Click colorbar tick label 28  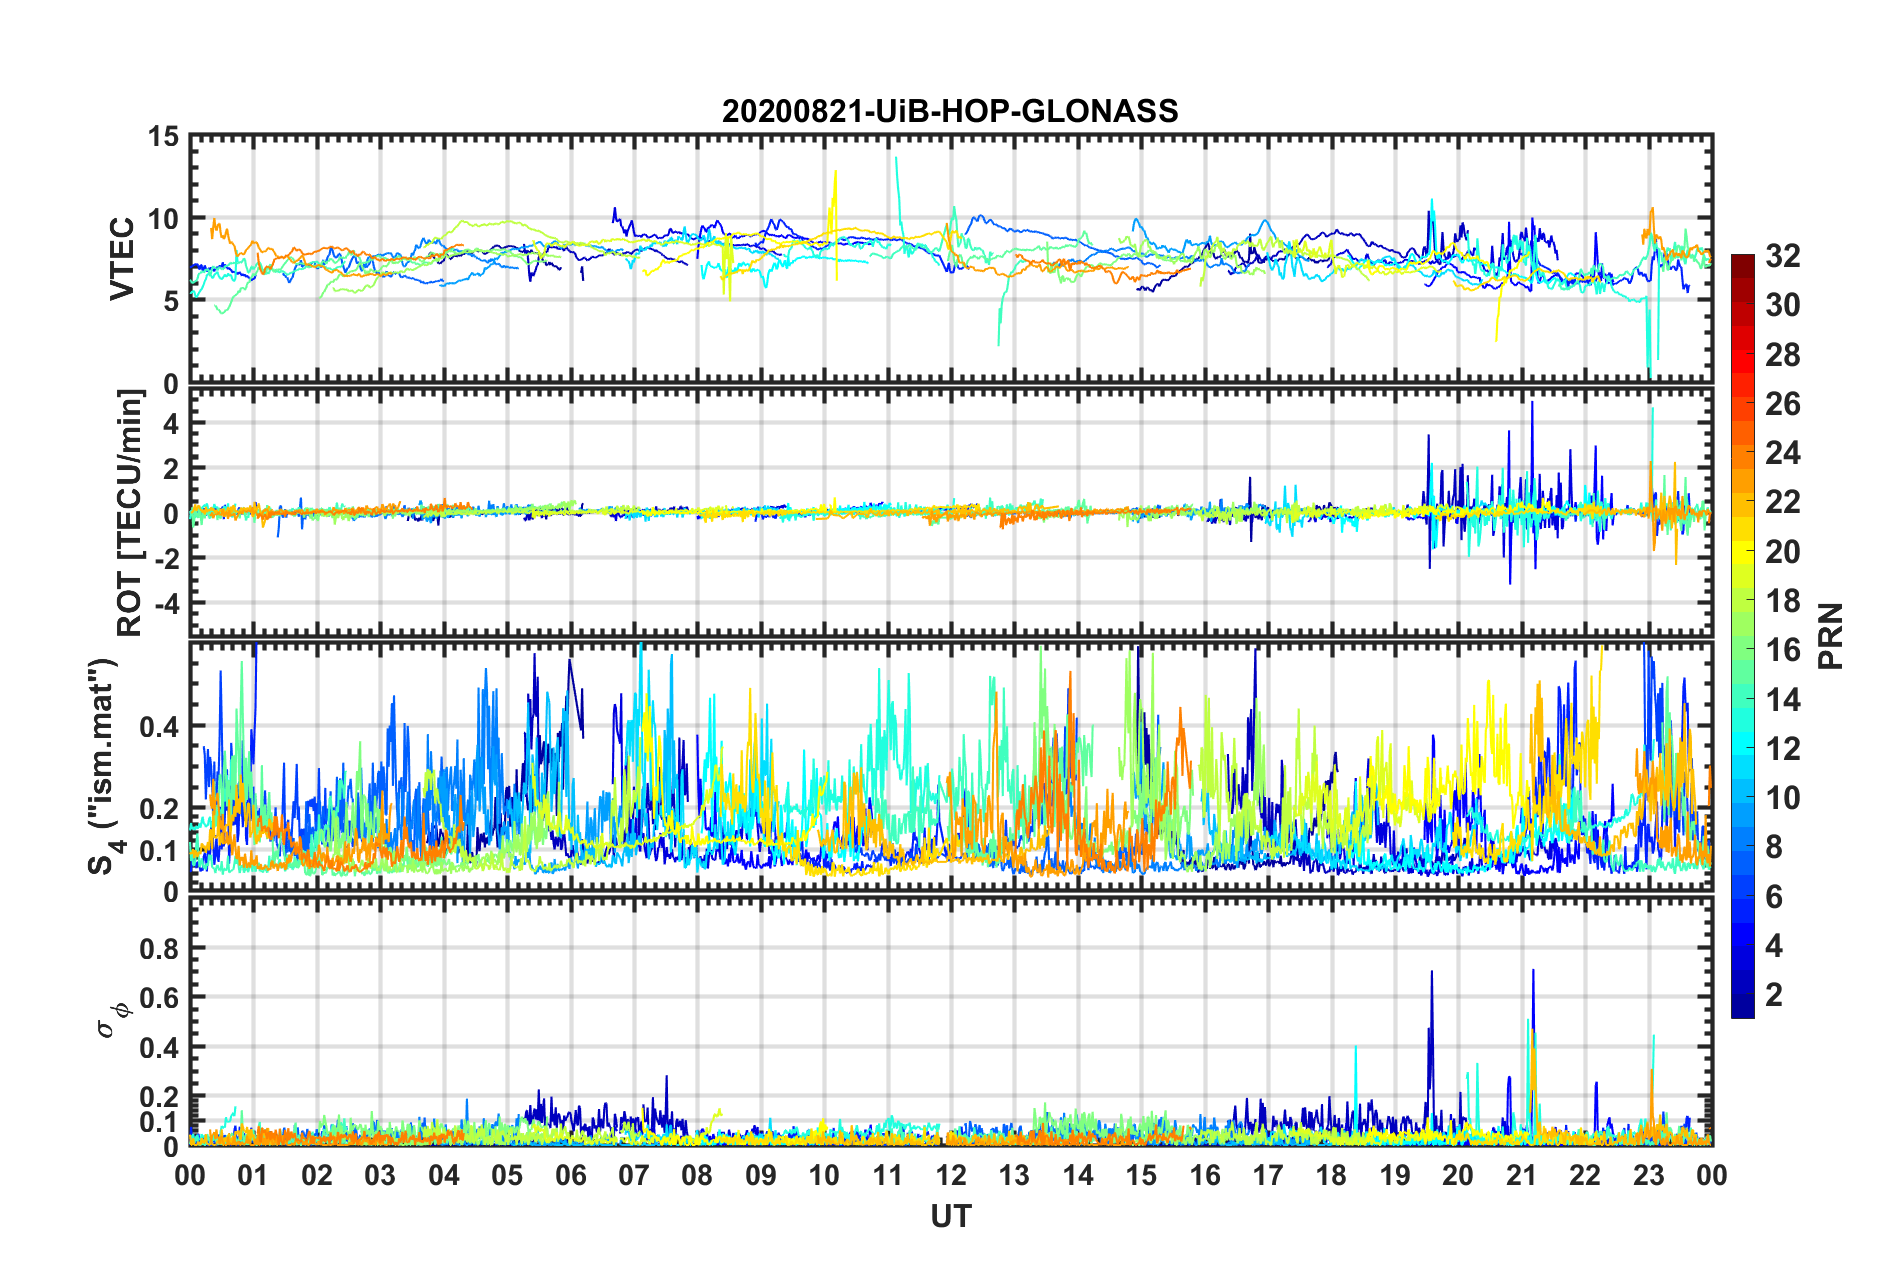point(1783,354)
